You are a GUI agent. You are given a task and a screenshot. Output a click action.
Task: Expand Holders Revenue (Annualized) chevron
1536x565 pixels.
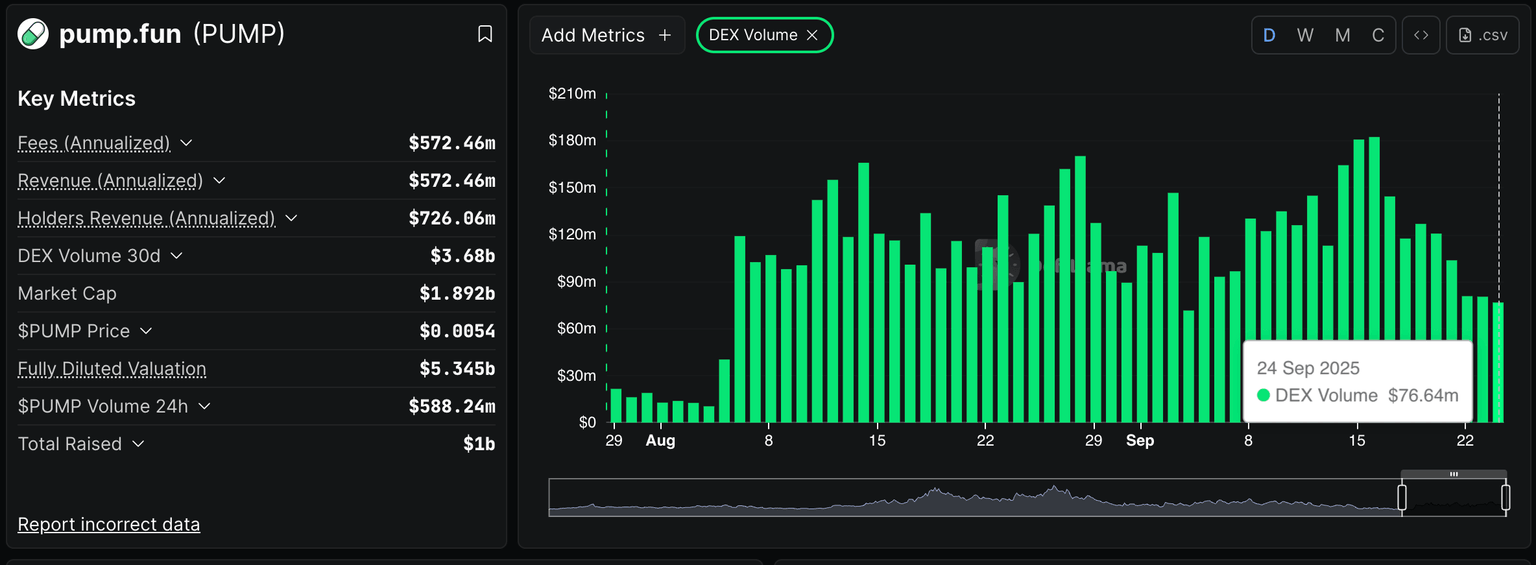(x=291, y=218)
